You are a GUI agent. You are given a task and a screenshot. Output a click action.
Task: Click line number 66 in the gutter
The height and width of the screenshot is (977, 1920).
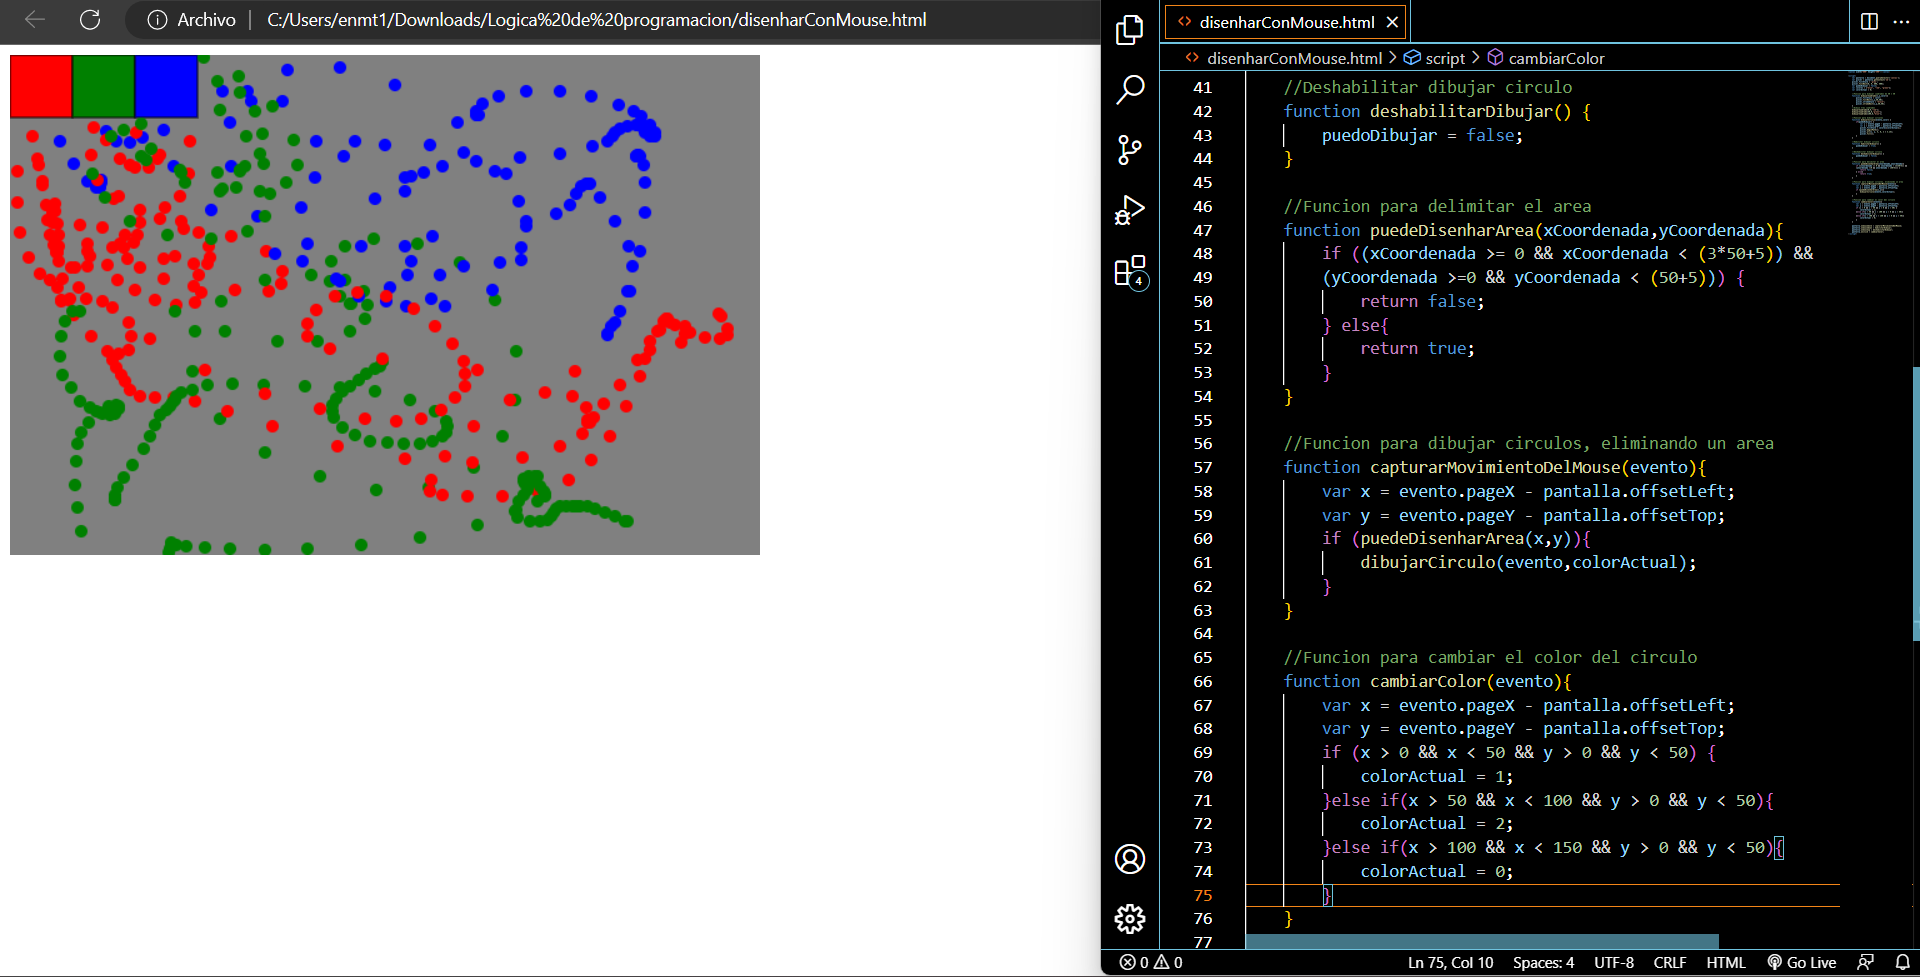[1202, 681]
